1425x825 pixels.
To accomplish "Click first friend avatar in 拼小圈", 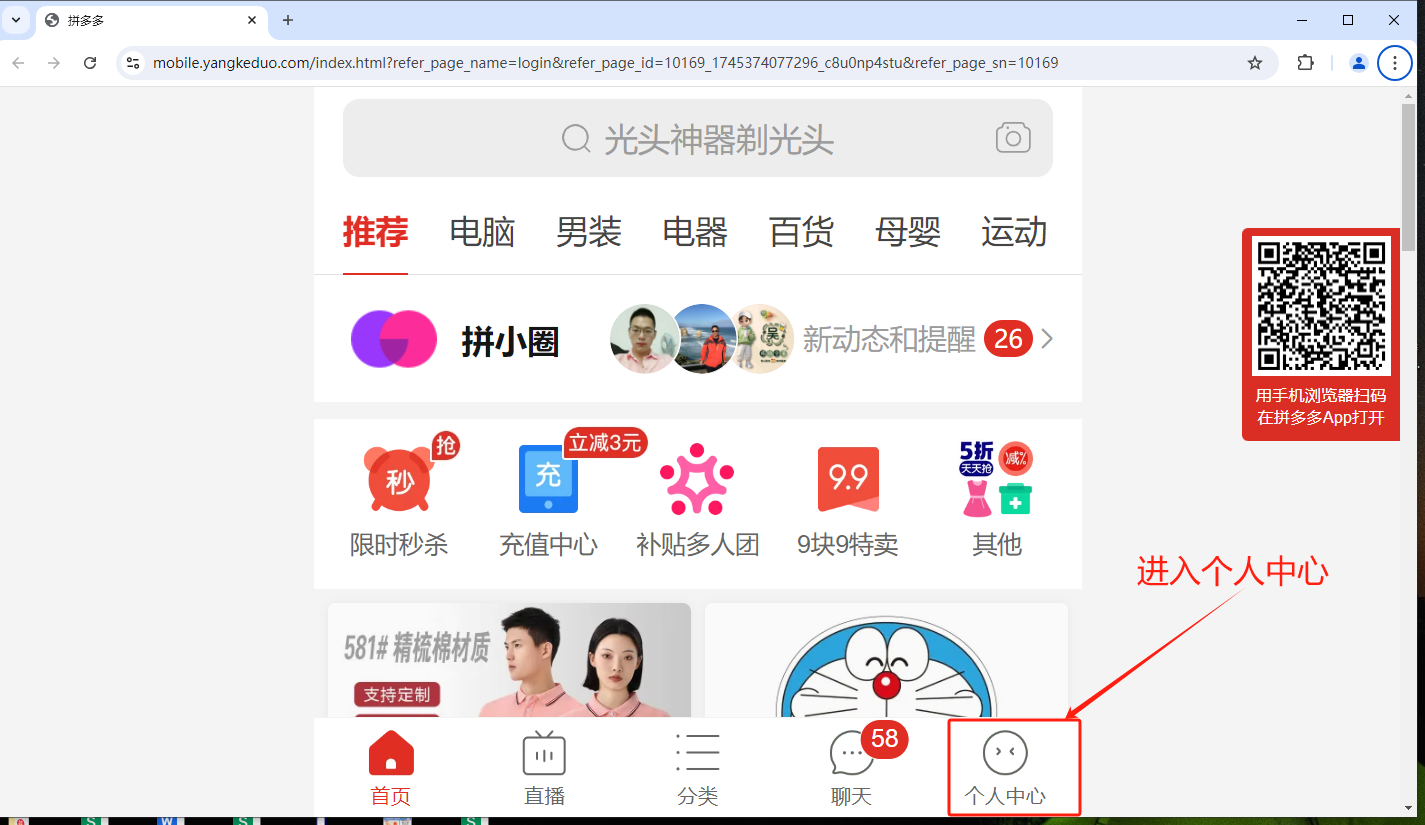I will point(645,339).
